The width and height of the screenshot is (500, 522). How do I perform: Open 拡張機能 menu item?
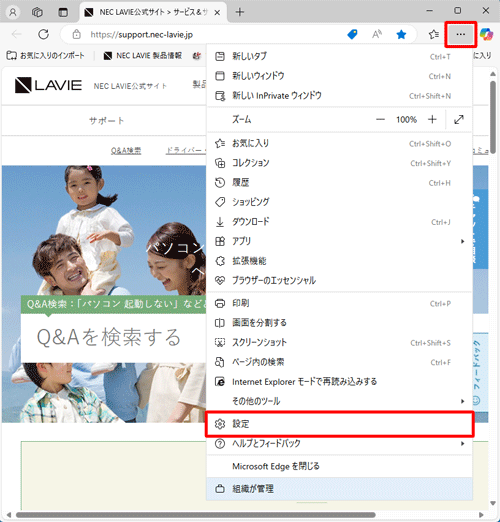tap(339, 261)
